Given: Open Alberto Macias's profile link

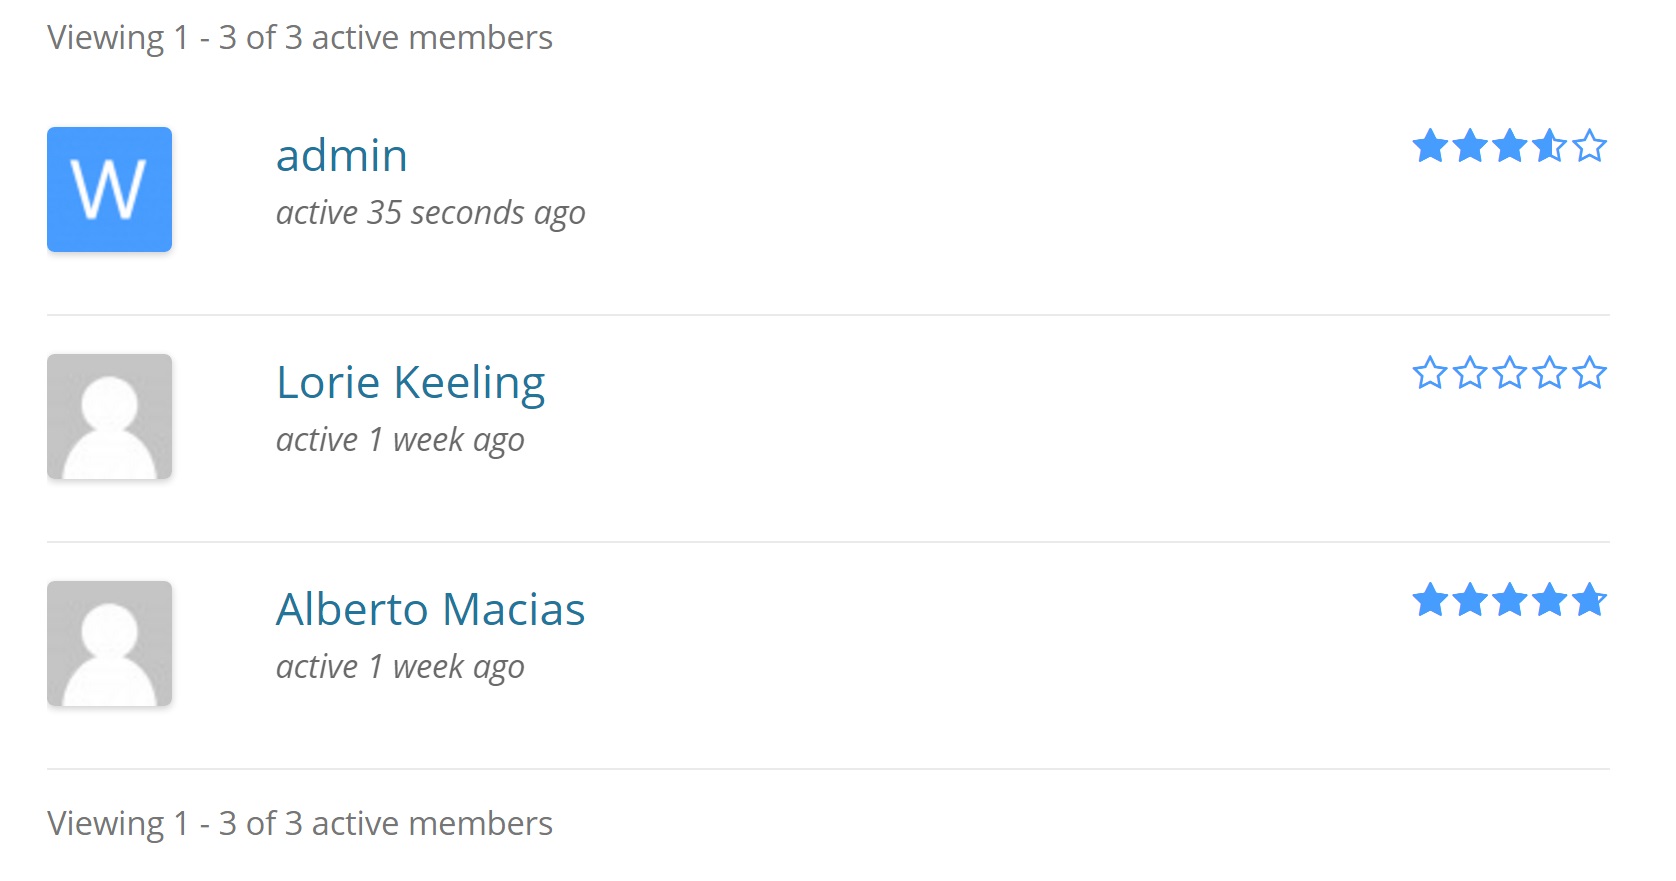Looking at the screenshot, I should tap(430, 610).
